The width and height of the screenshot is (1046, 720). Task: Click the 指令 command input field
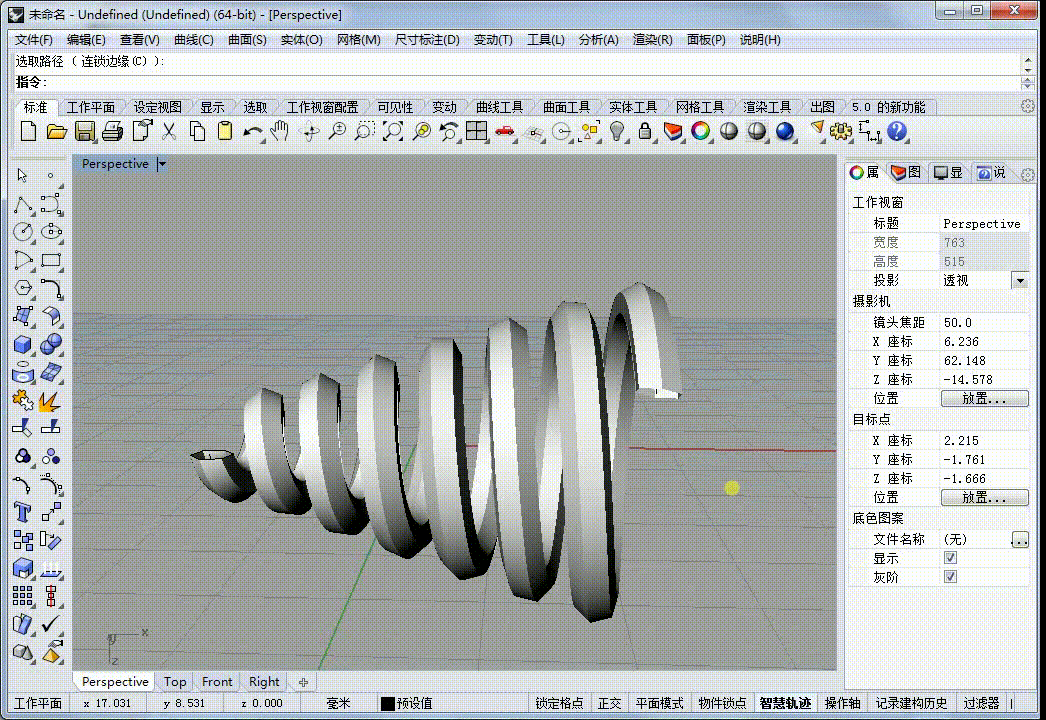pos(534,82)
